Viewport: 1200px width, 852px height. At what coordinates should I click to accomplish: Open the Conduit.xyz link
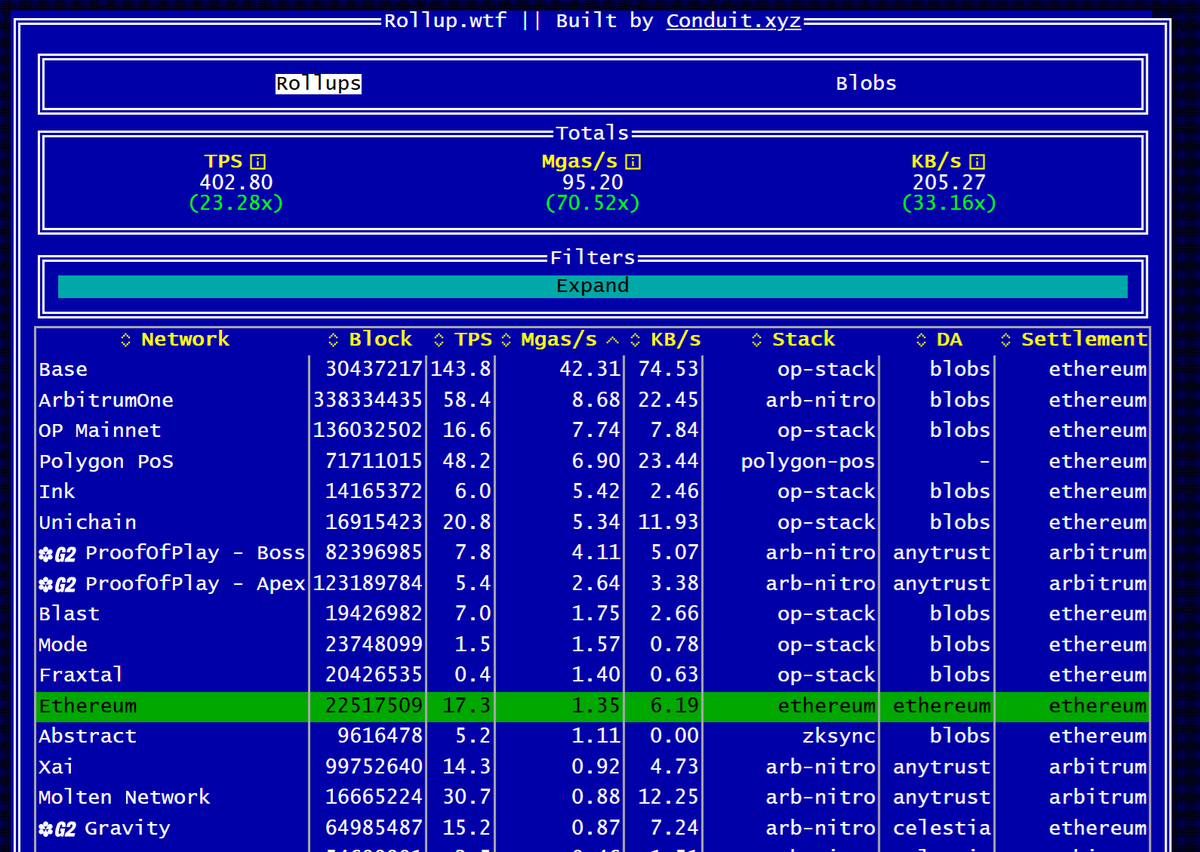(734, 21)
